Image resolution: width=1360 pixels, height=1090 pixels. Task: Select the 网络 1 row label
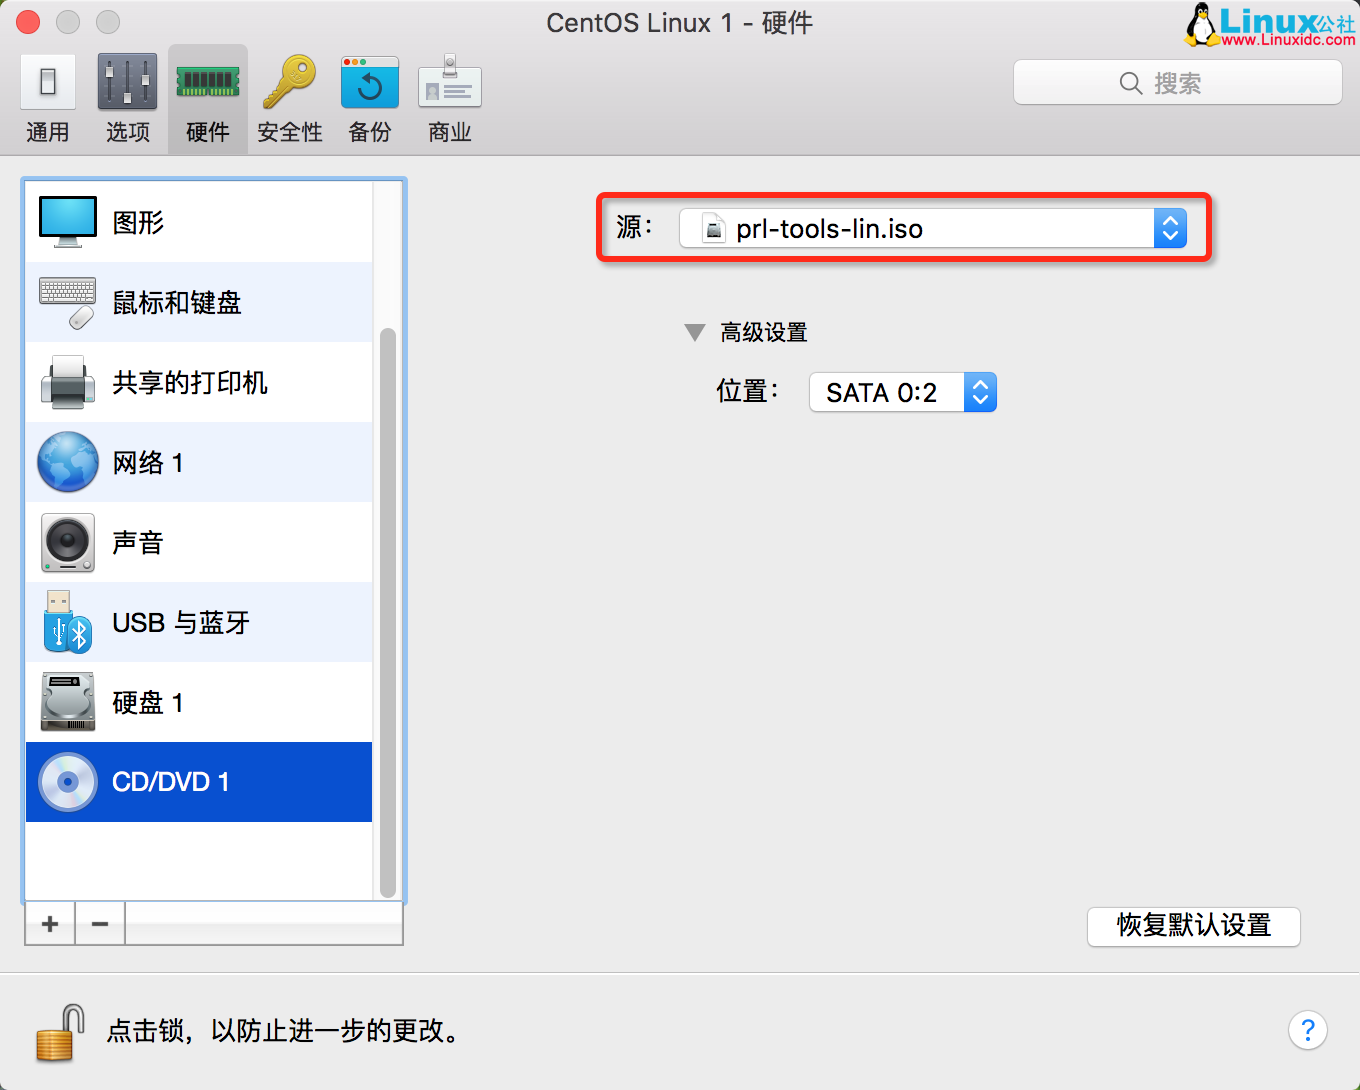click(x=148, y=462)
